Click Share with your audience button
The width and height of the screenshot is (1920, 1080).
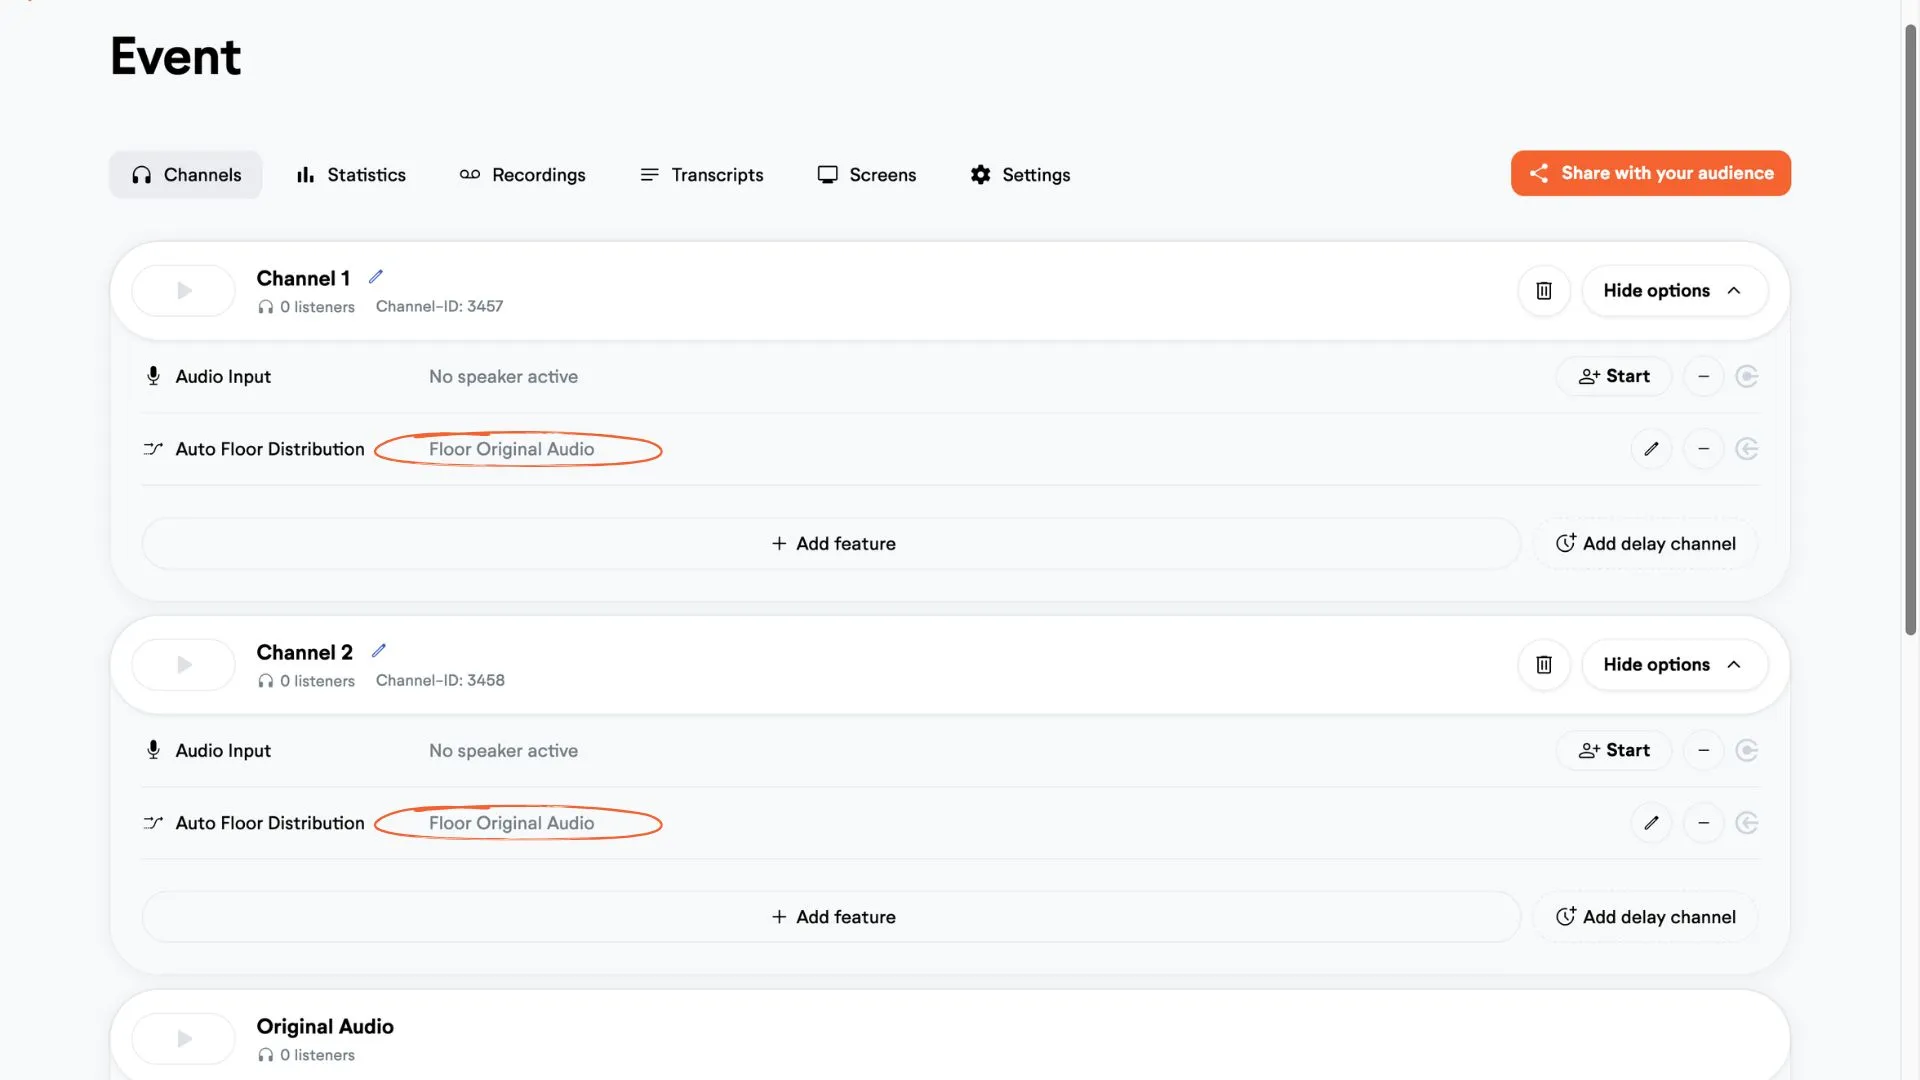(x=1651, y=174)
